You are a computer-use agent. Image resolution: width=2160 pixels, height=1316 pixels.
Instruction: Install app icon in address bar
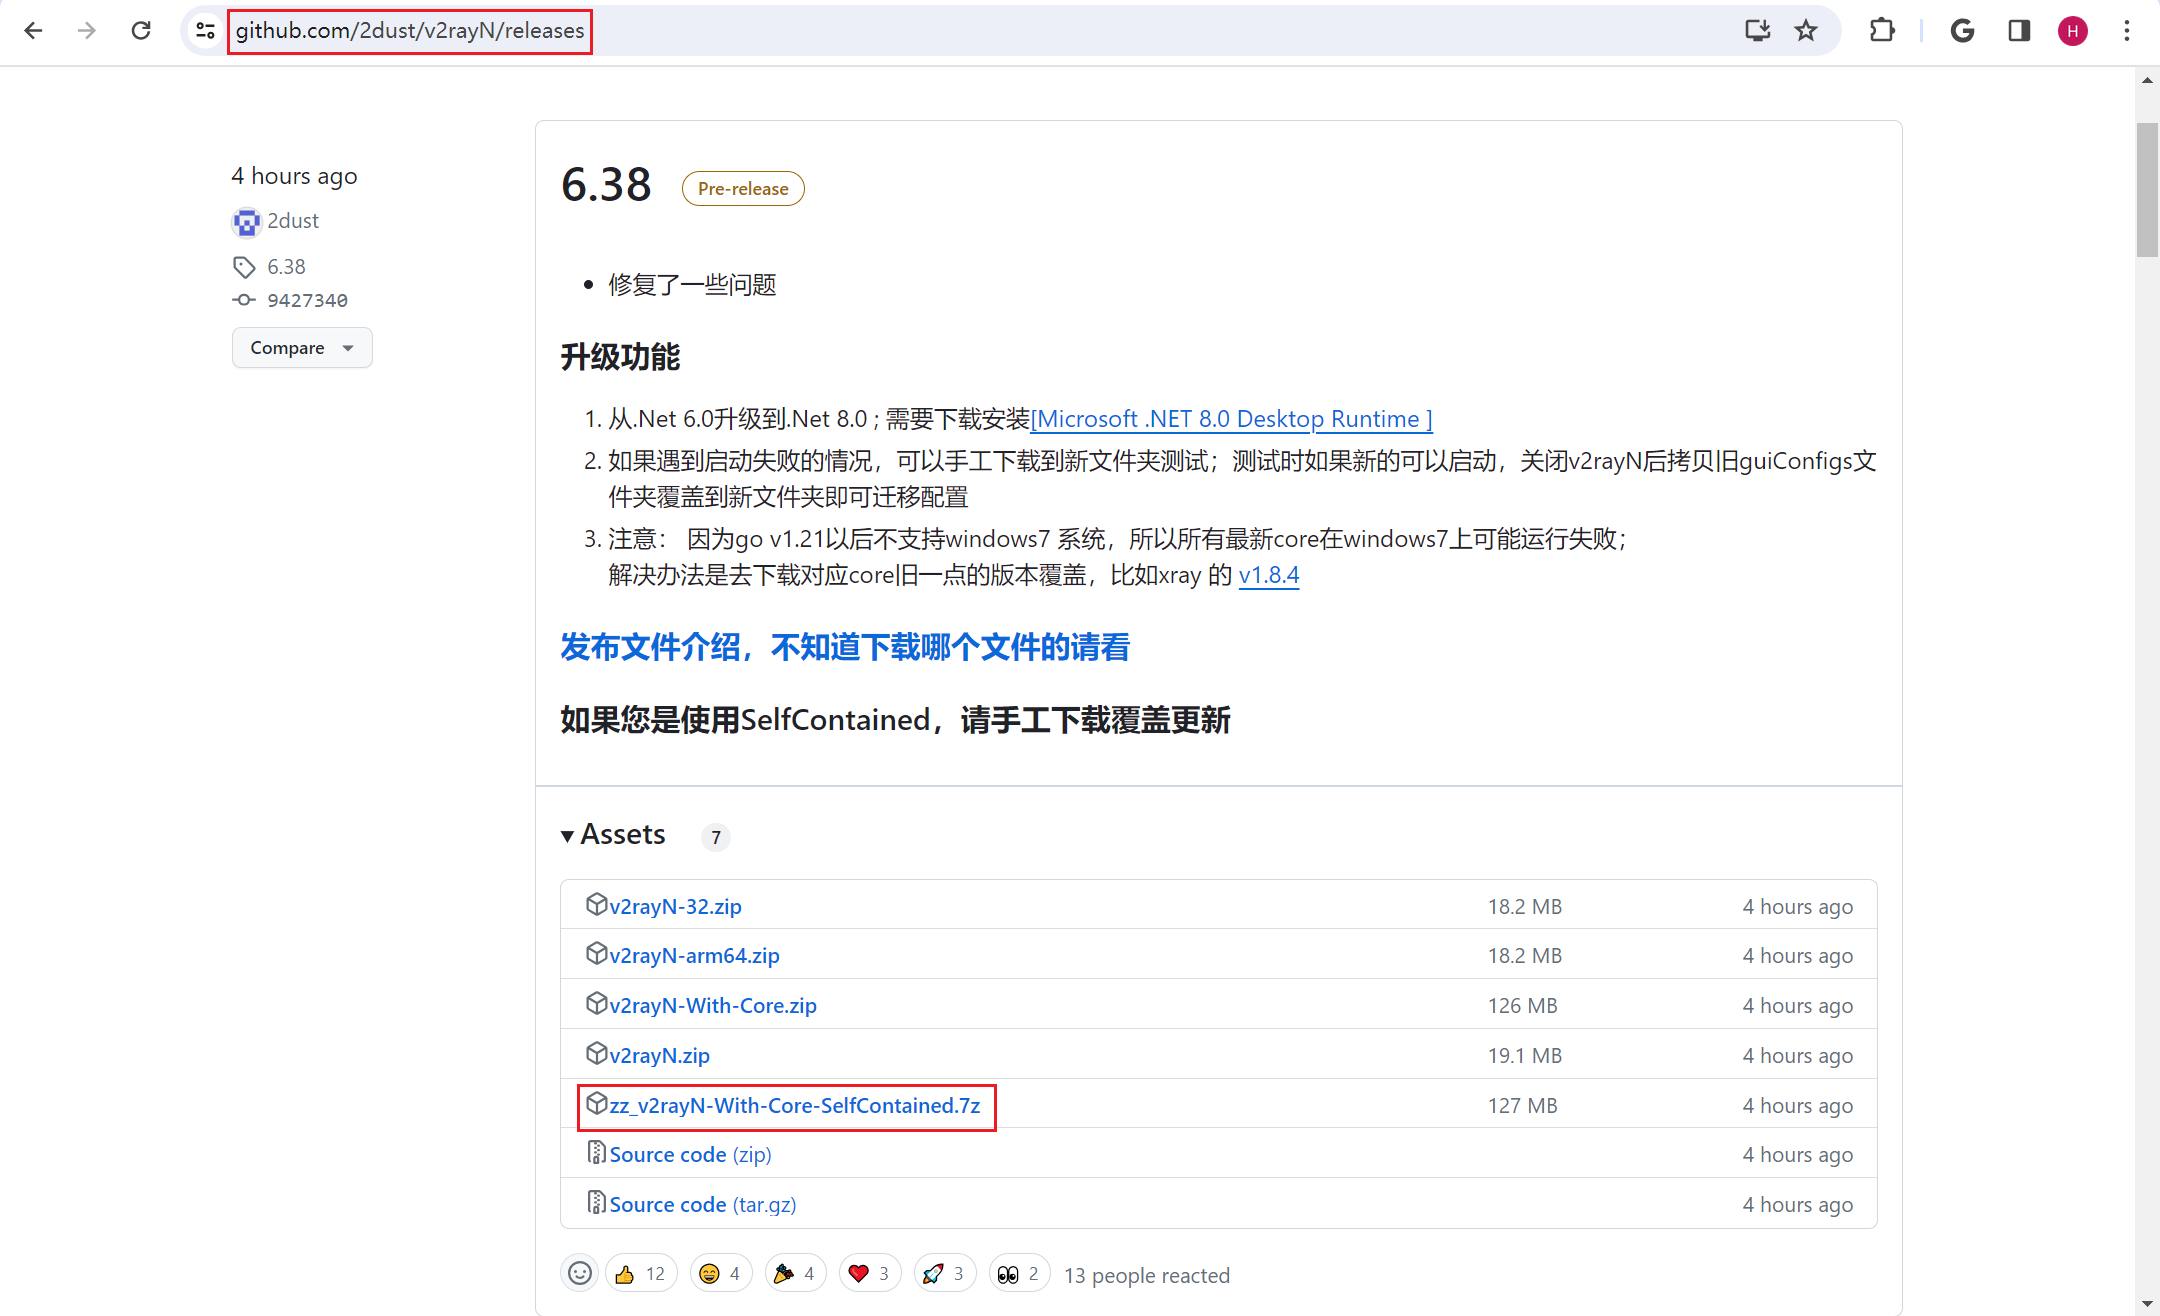(x=1757, y=31)
